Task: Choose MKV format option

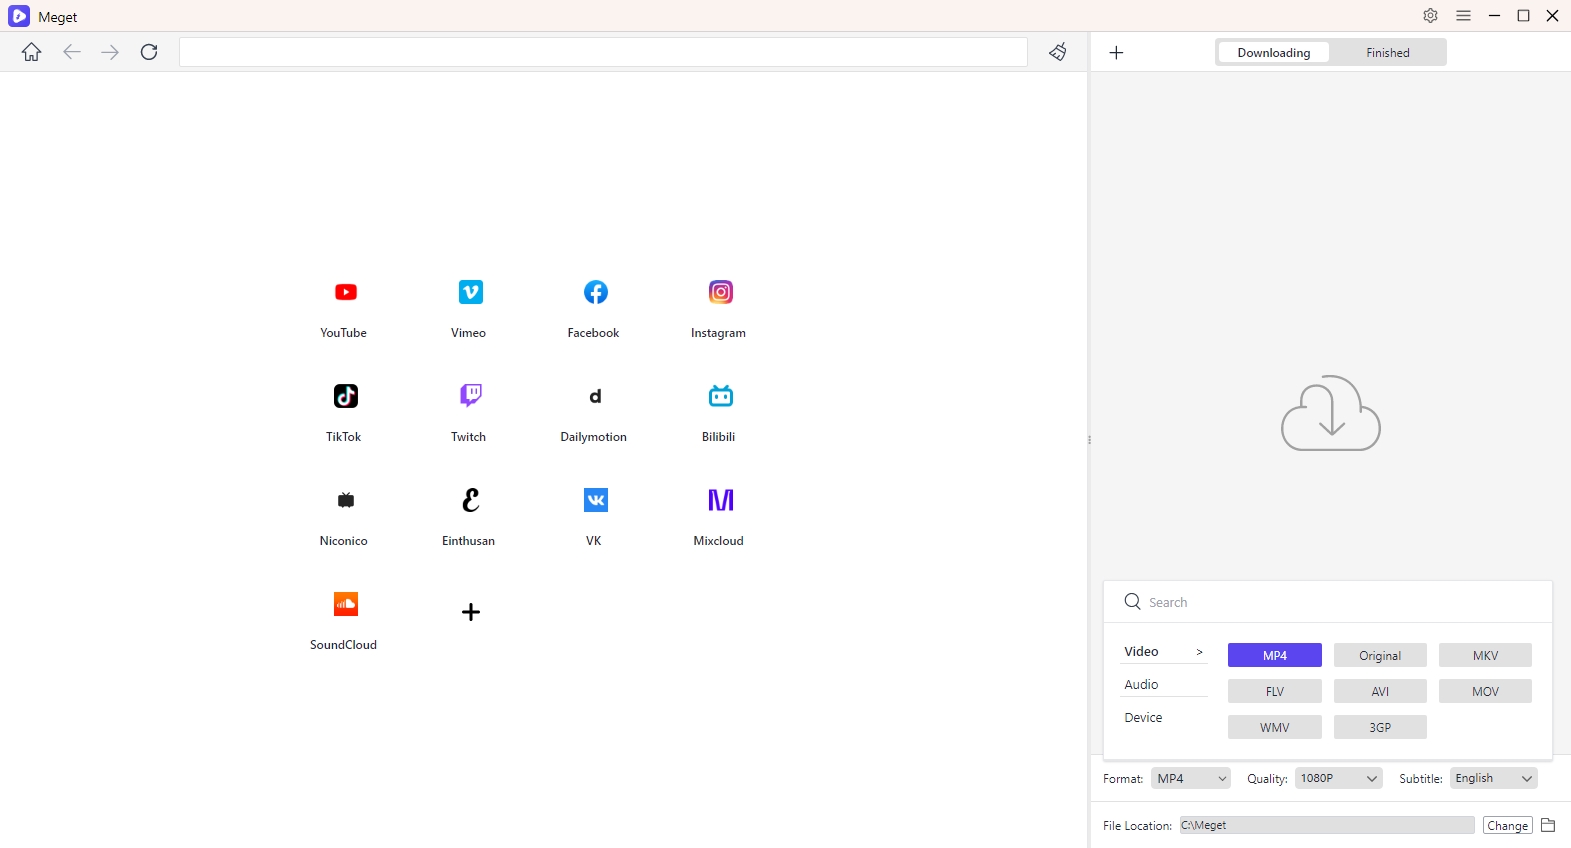Action: click(x=1485, y=655)
